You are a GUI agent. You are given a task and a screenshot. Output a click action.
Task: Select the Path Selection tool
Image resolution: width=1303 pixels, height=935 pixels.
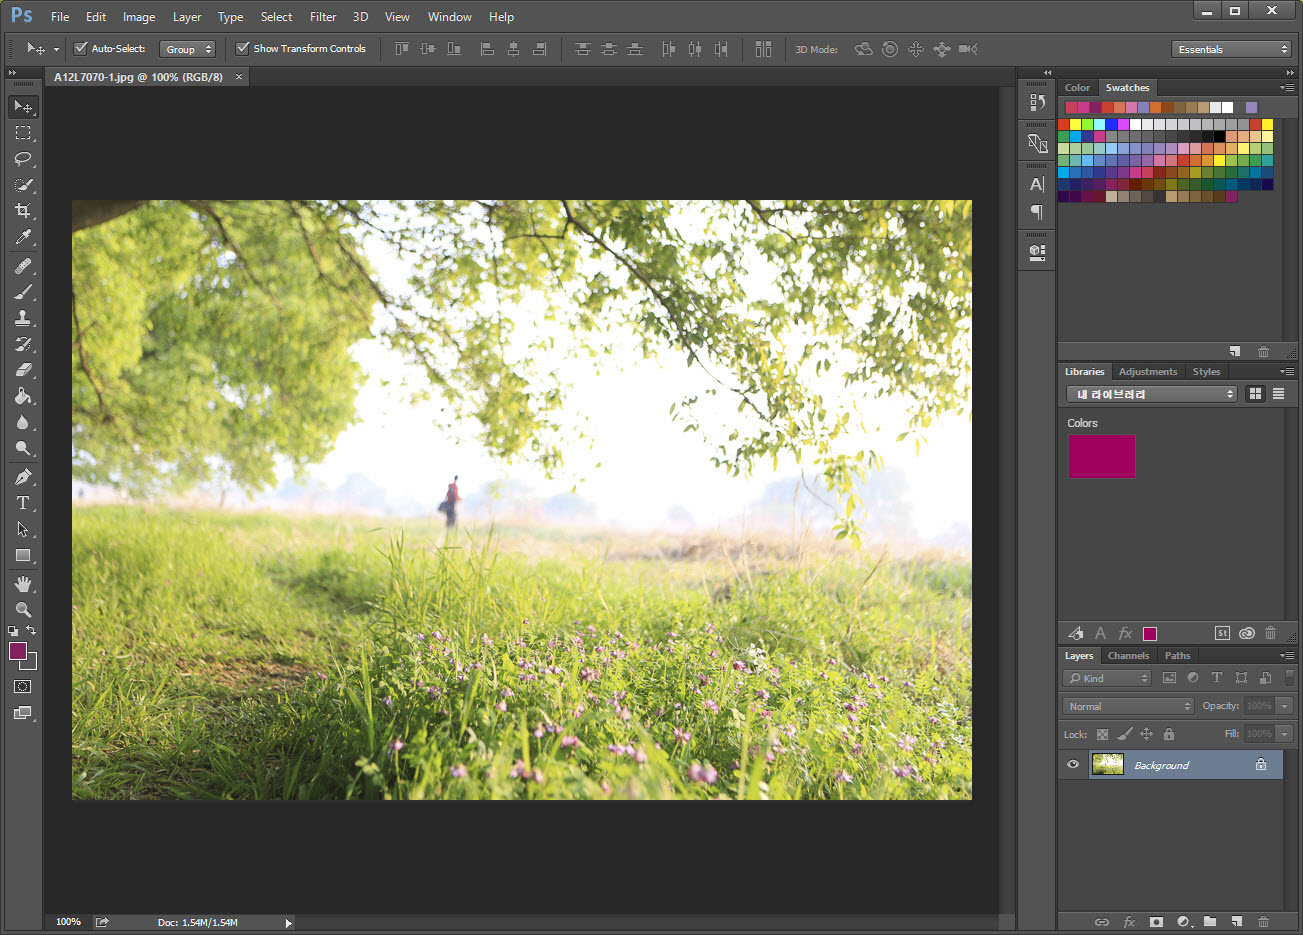pos(23,529)
